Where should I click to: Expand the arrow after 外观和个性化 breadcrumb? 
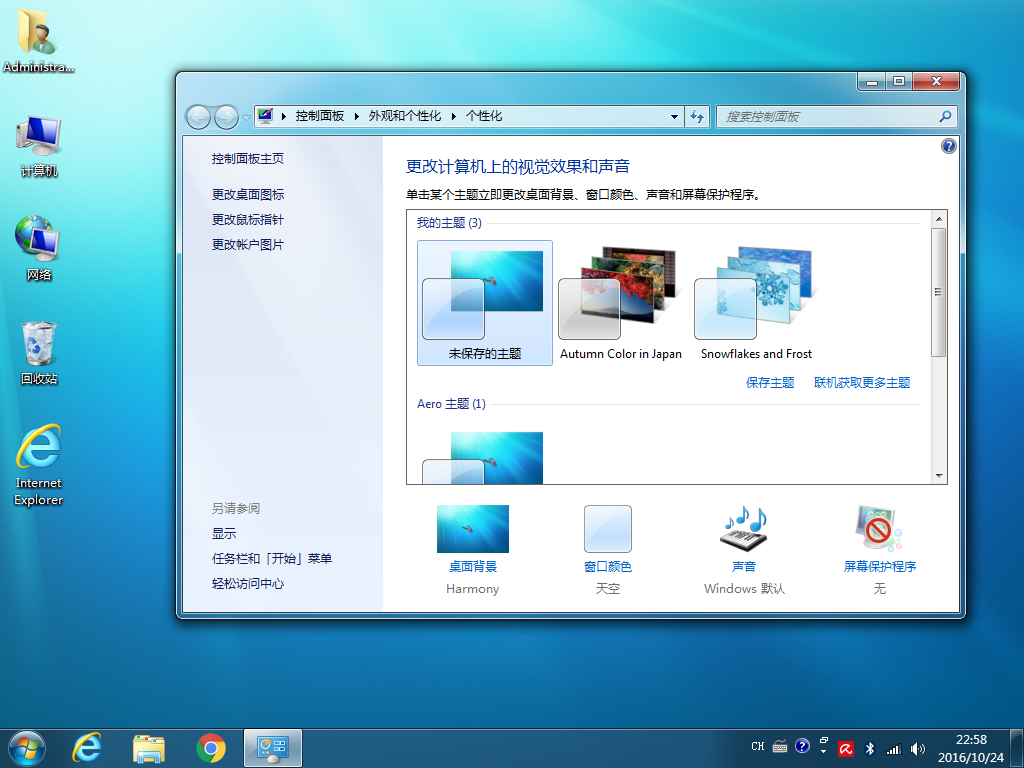point(453,116)
